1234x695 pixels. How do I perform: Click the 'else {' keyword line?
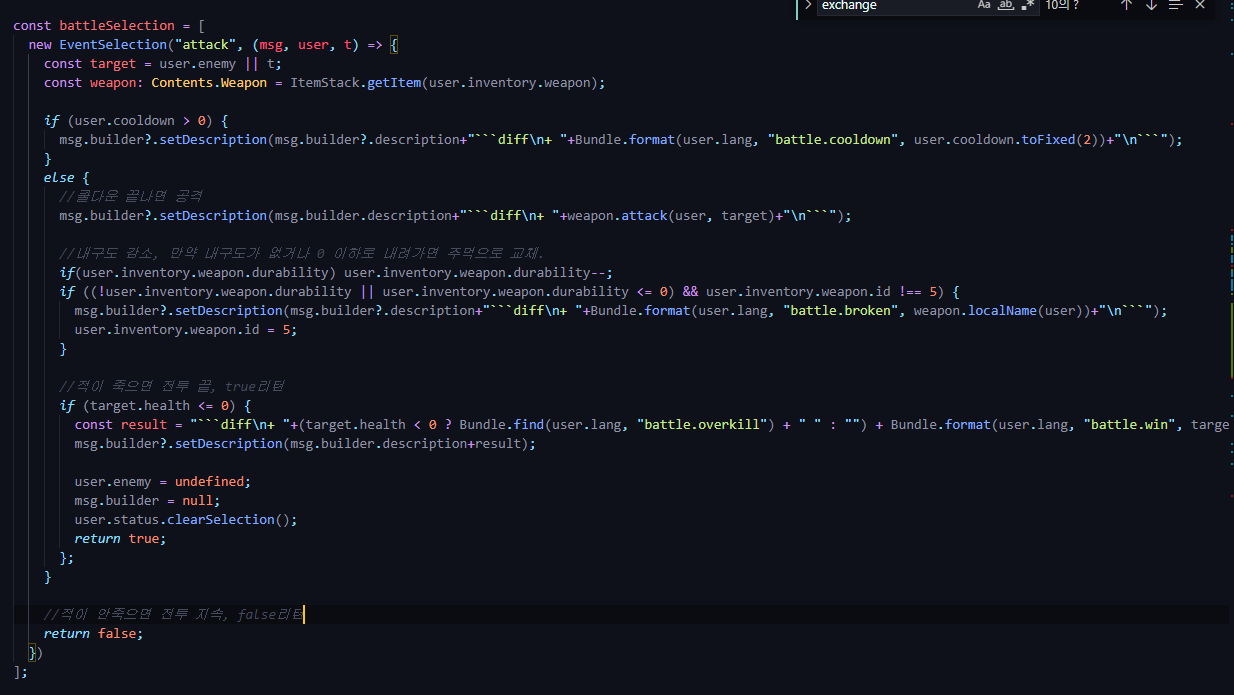66,177
